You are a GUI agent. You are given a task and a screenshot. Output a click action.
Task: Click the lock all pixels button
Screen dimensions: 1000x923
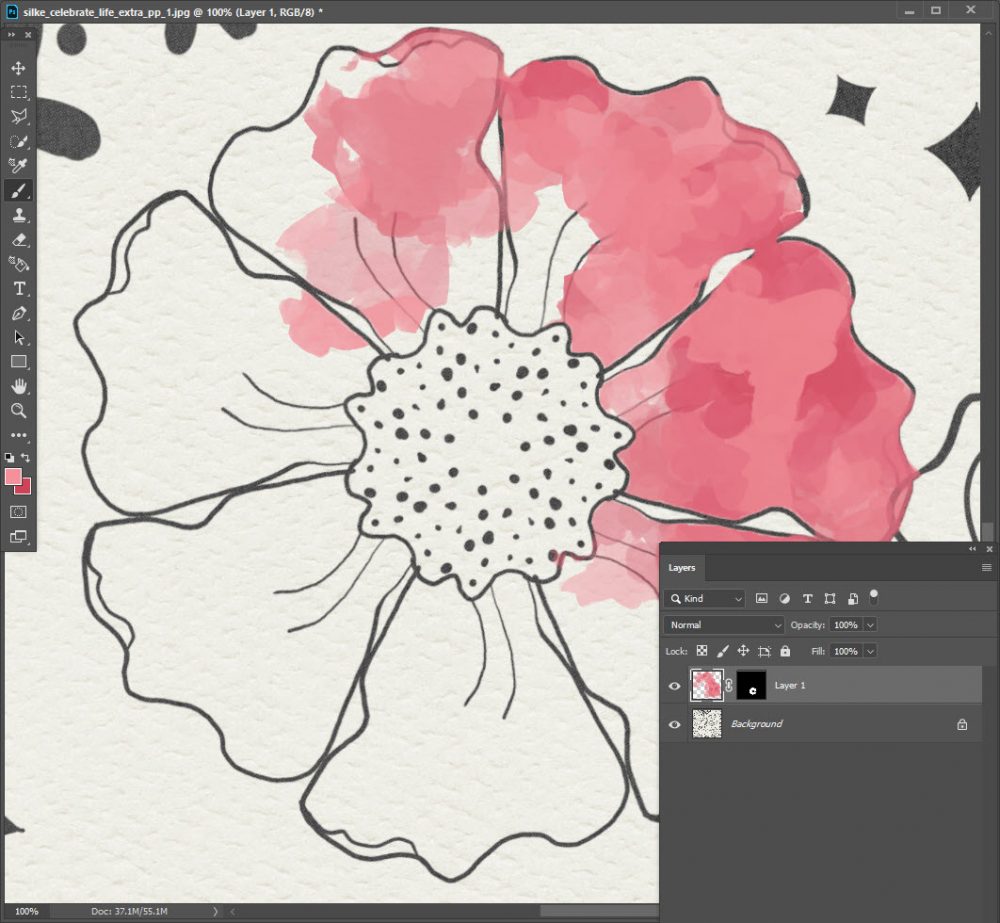(785, 651)
